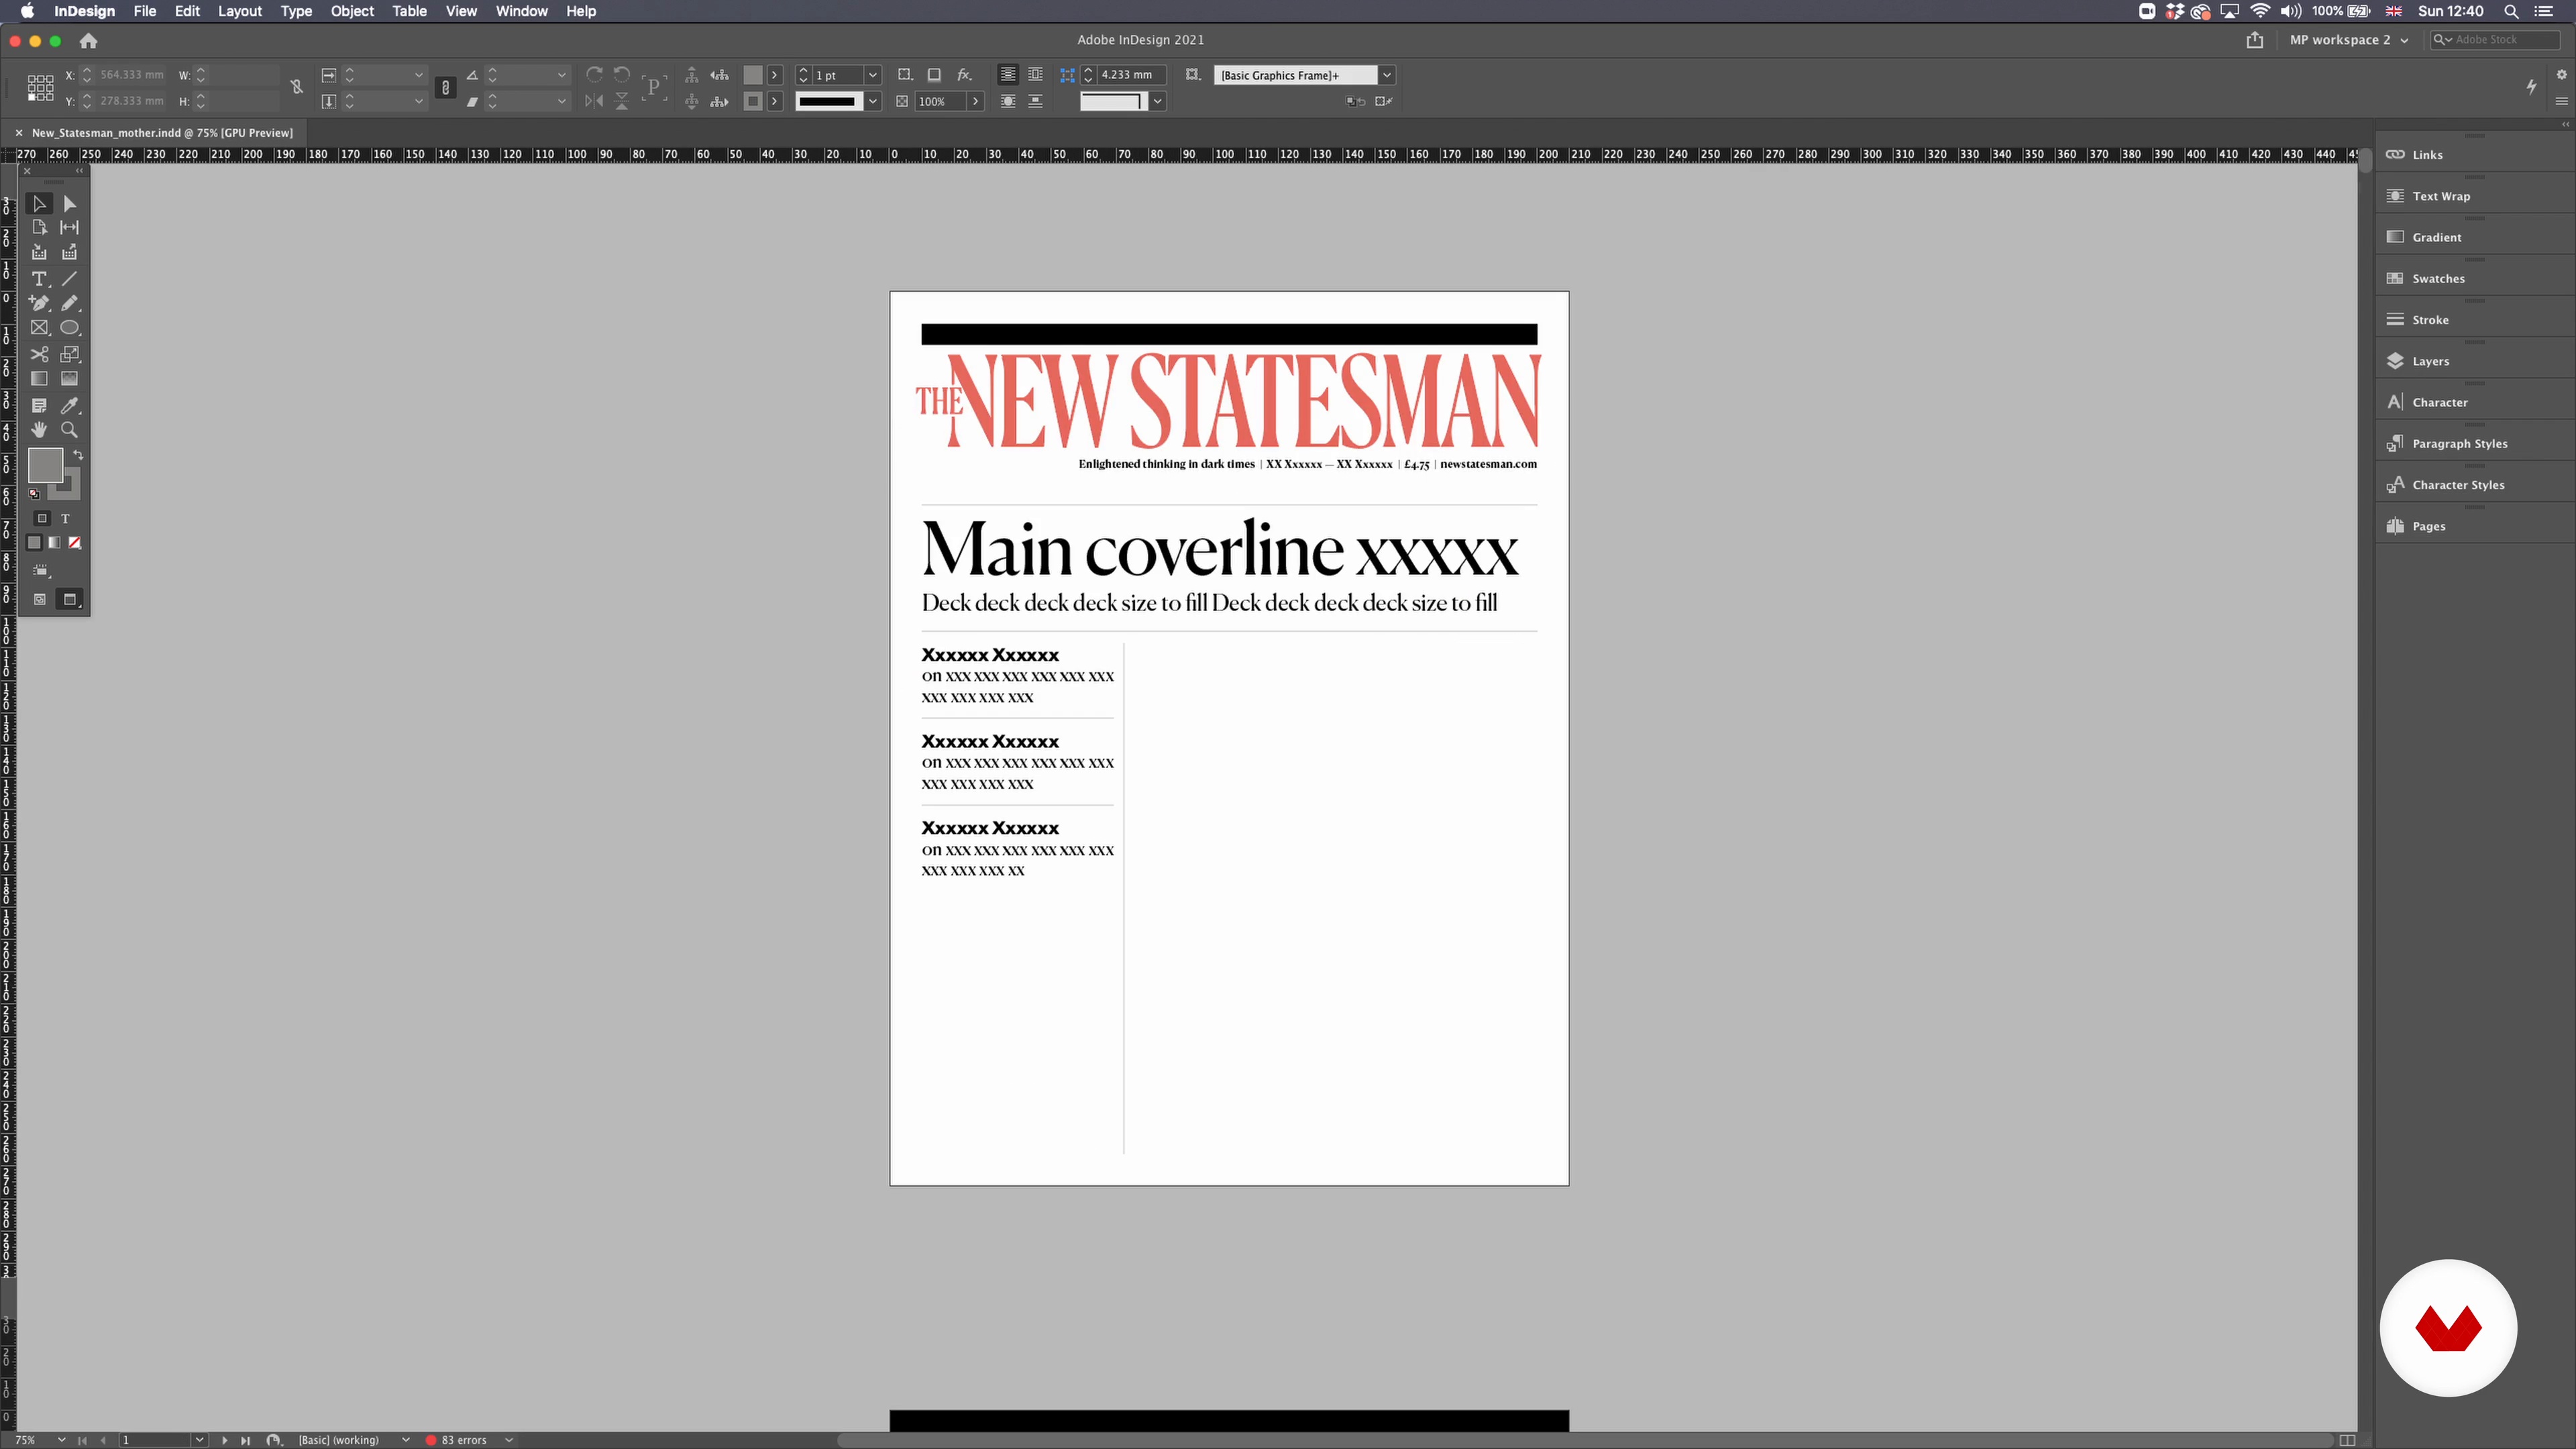Choose the Gradient Feather tool
2576x1449 pixels.
tap(69, 379)
